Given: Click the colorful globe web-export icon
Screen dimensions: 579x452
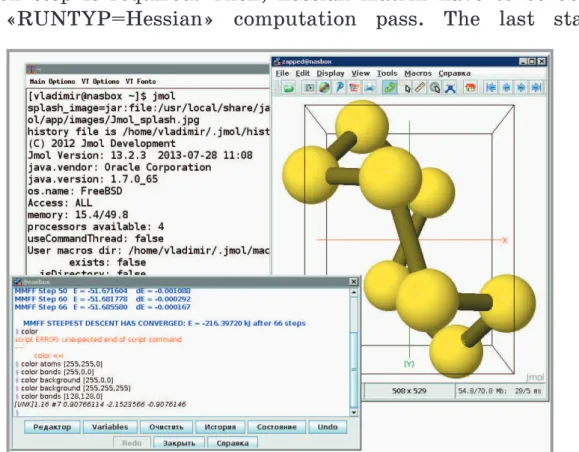Looking at the screenshot, I should [x=324, y=88].
